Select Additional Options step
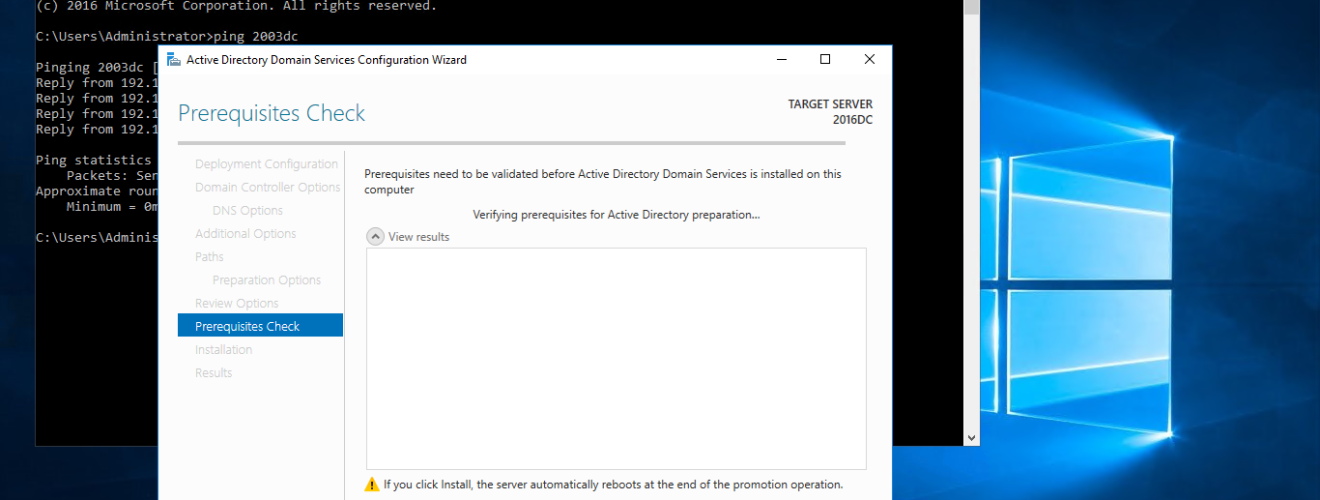This screenshot has height=500, width=1320. (245, 233)
